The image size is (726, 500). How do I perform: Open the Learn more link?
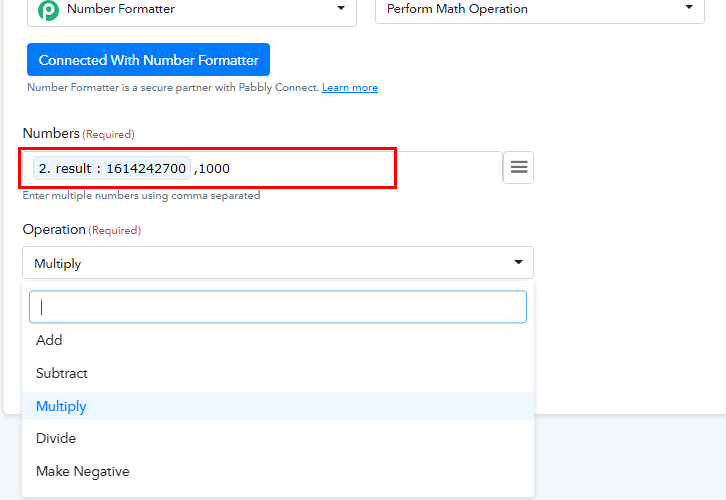click(x=350, y=88)
